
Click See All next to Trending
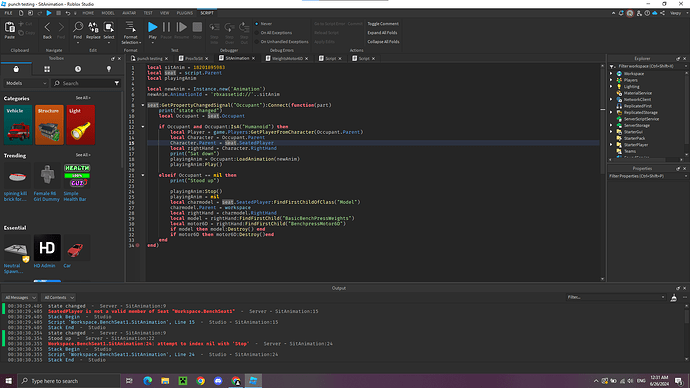tap(83, 155)
